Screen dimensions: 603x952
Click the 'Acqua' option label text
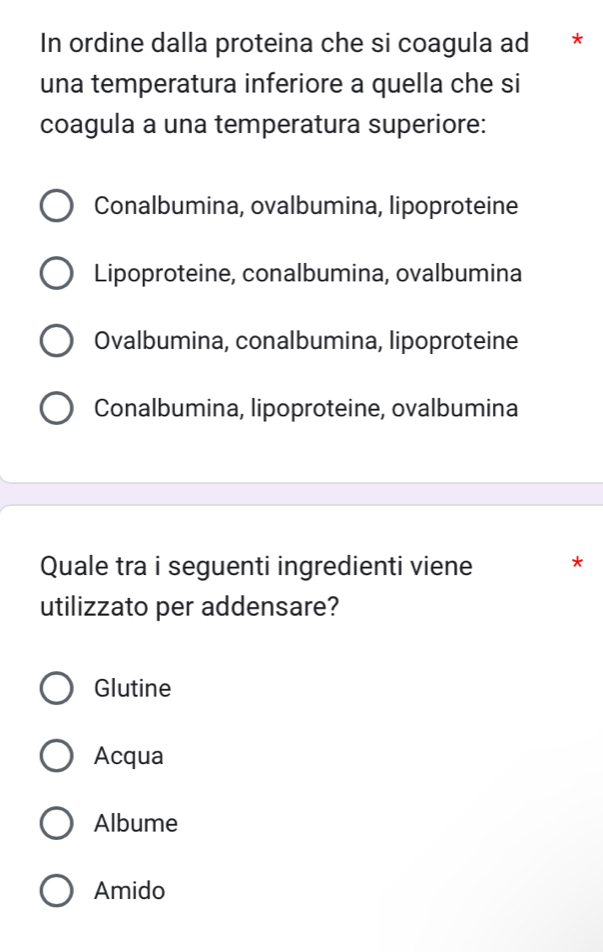[128, 756]
